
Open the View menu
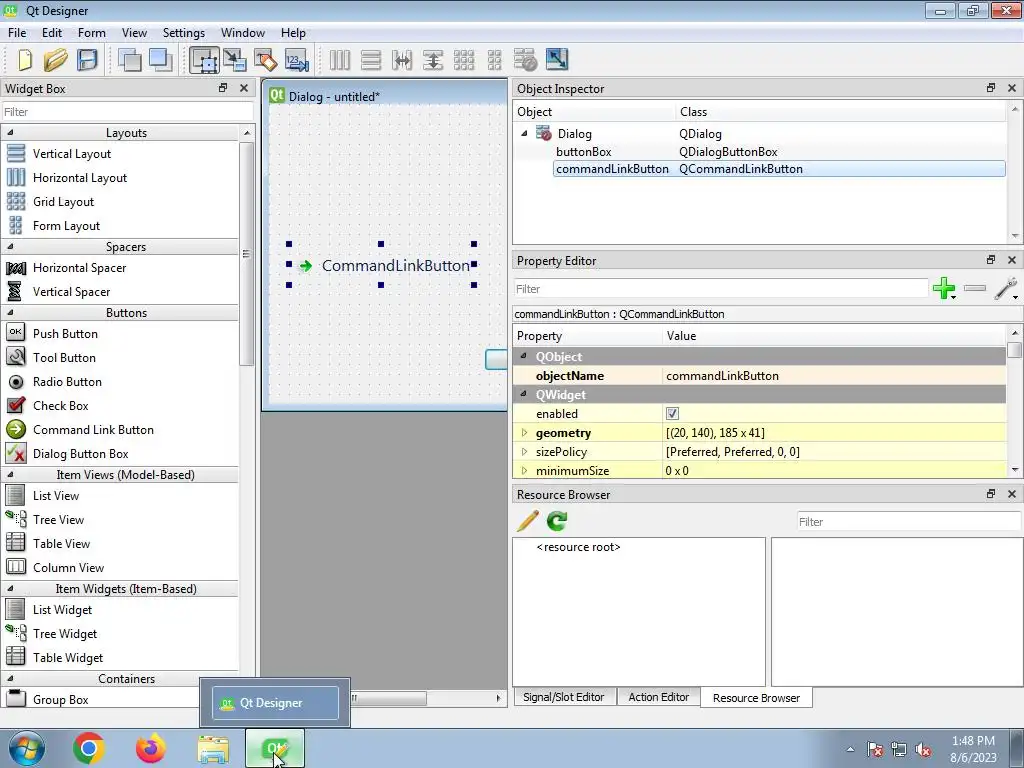click(134, 33)
